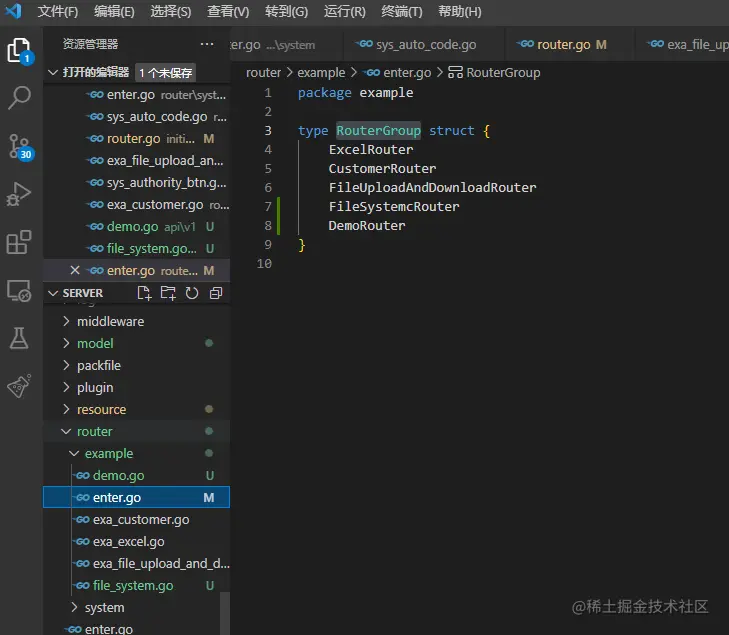Open 选择(S) menu

pos(171,11)
